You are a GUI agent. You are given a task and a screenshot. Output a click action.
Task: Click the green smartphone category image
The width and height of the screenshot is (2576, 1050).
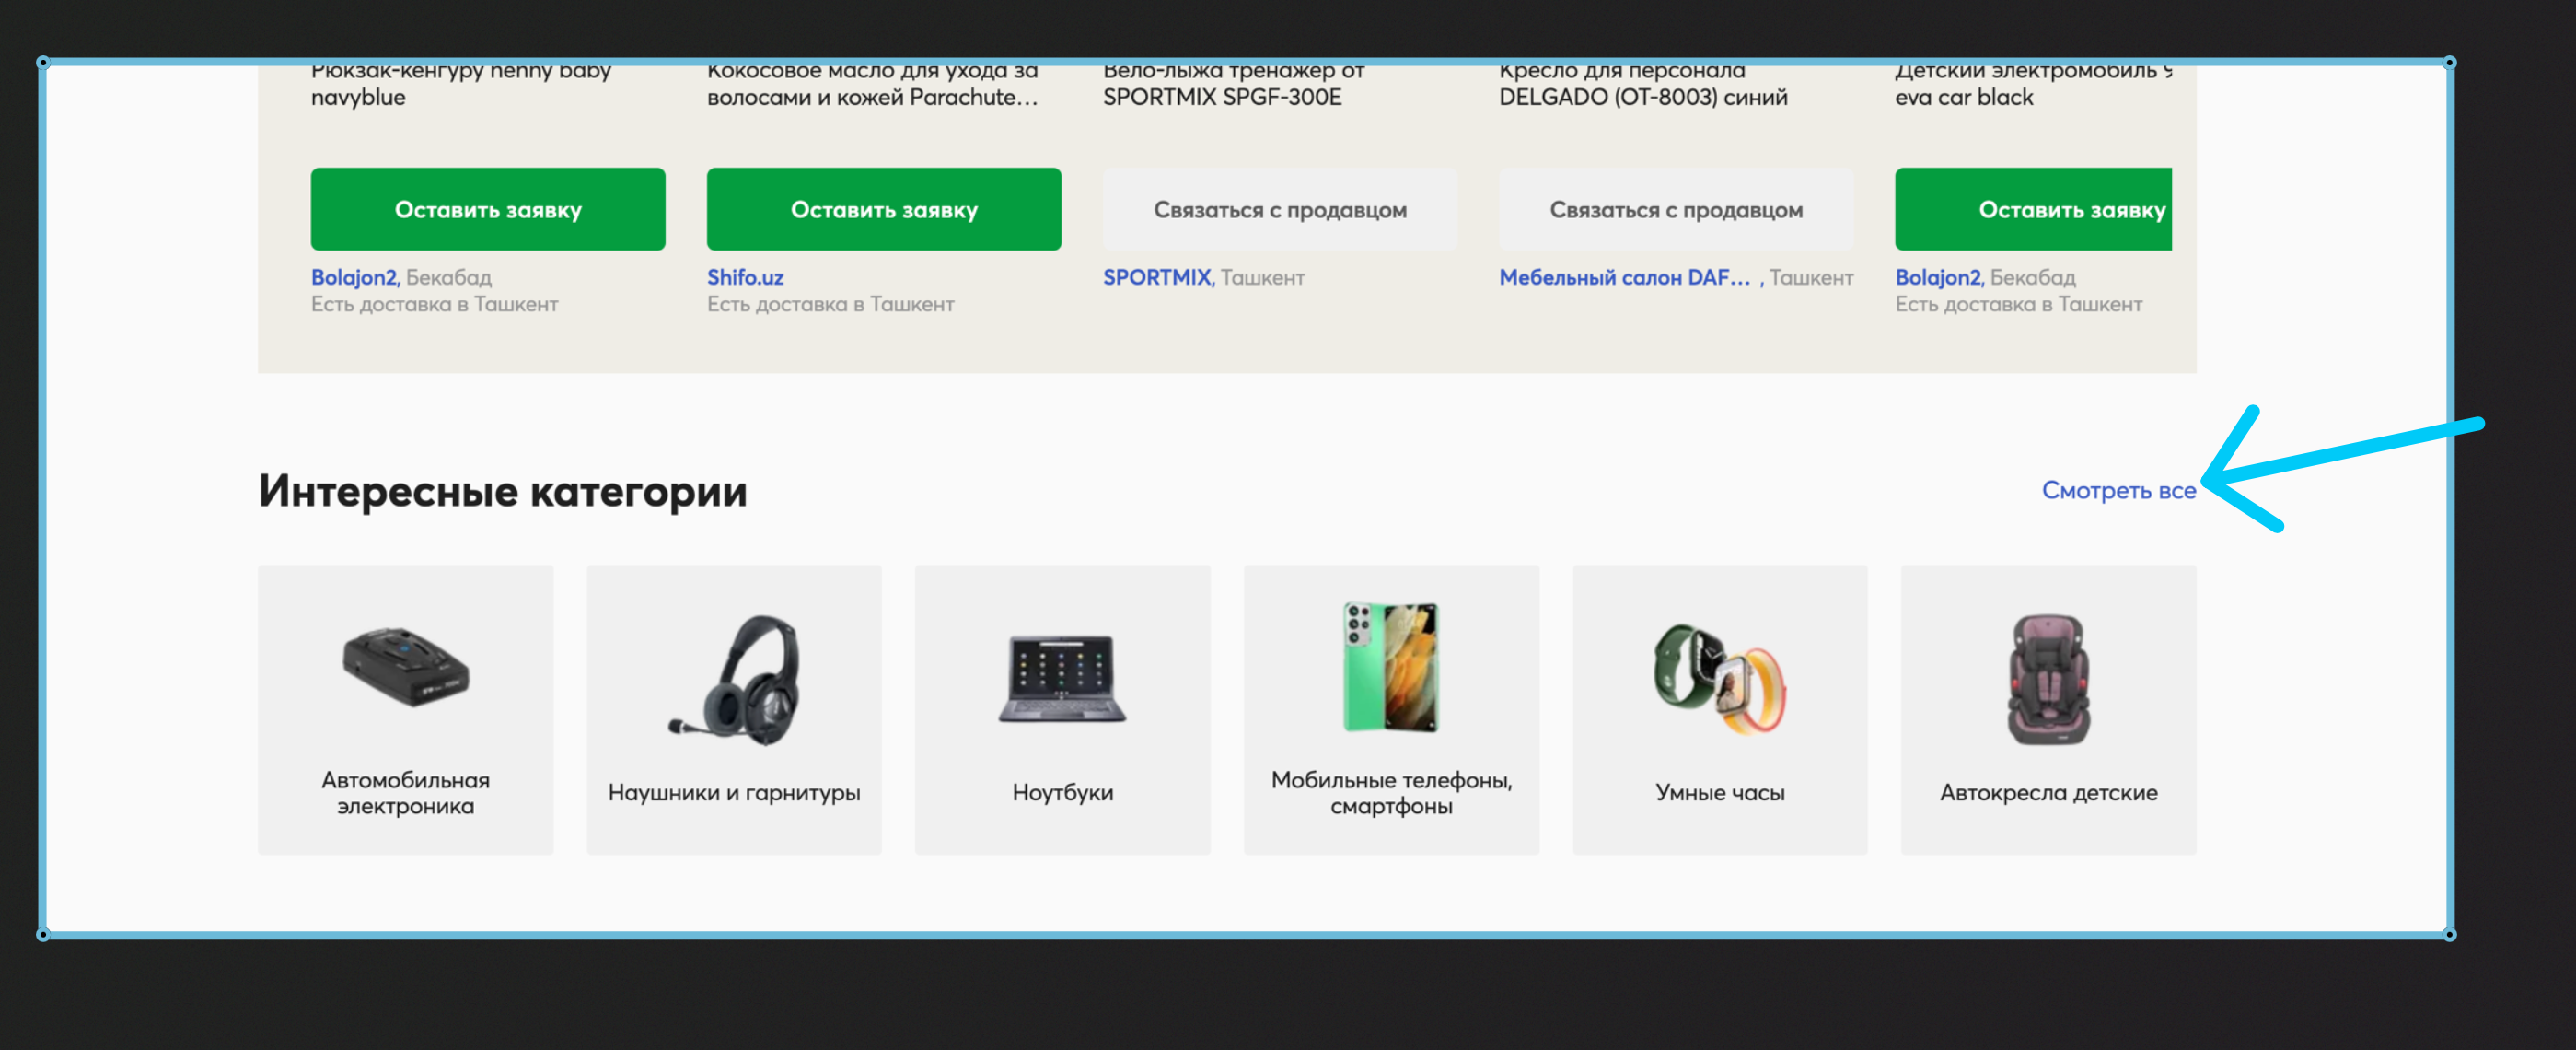pos(1391,667)
